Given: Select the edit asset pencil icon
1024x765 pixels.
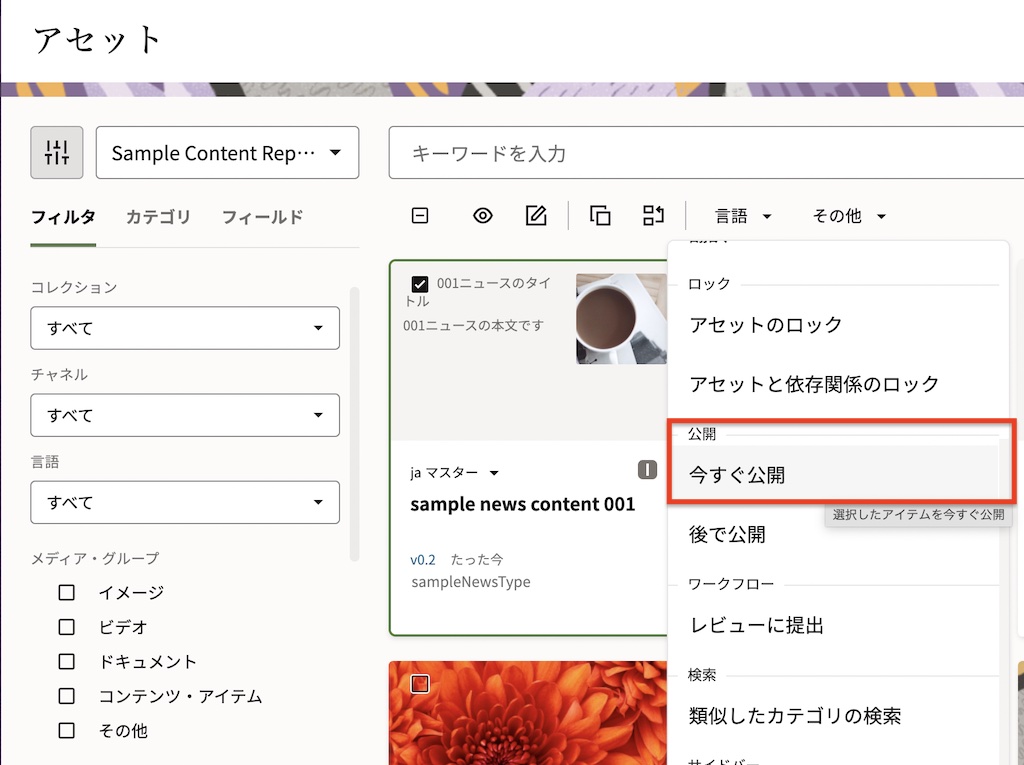Looking at the screenshot, I should tap(537, 215).
